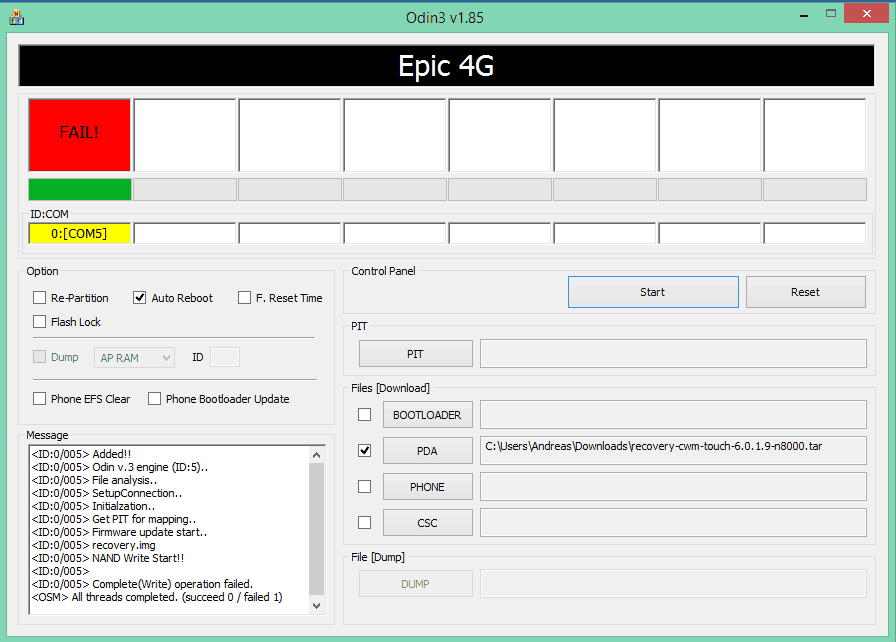Click the PIT file path field

pos(673,354)
